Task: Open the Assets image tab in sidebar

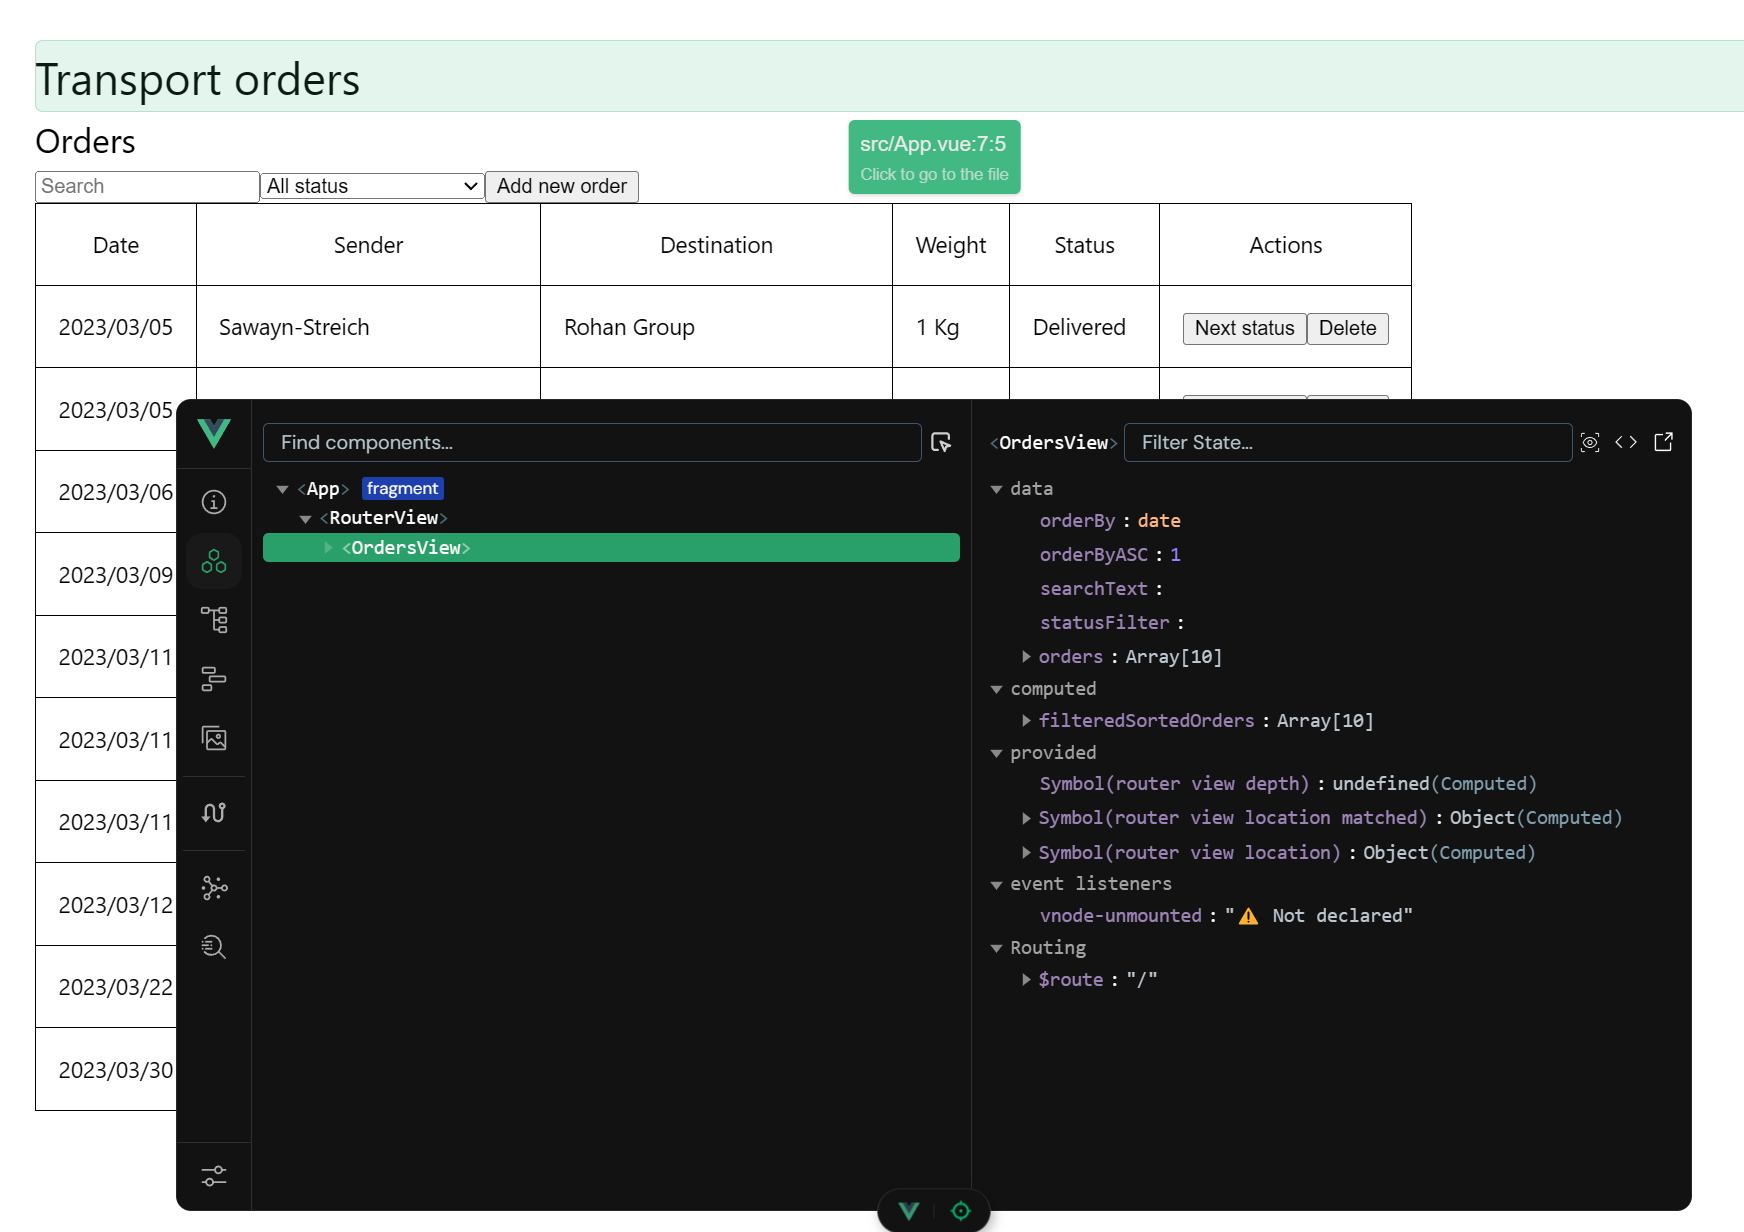Action: coord(214,739)
